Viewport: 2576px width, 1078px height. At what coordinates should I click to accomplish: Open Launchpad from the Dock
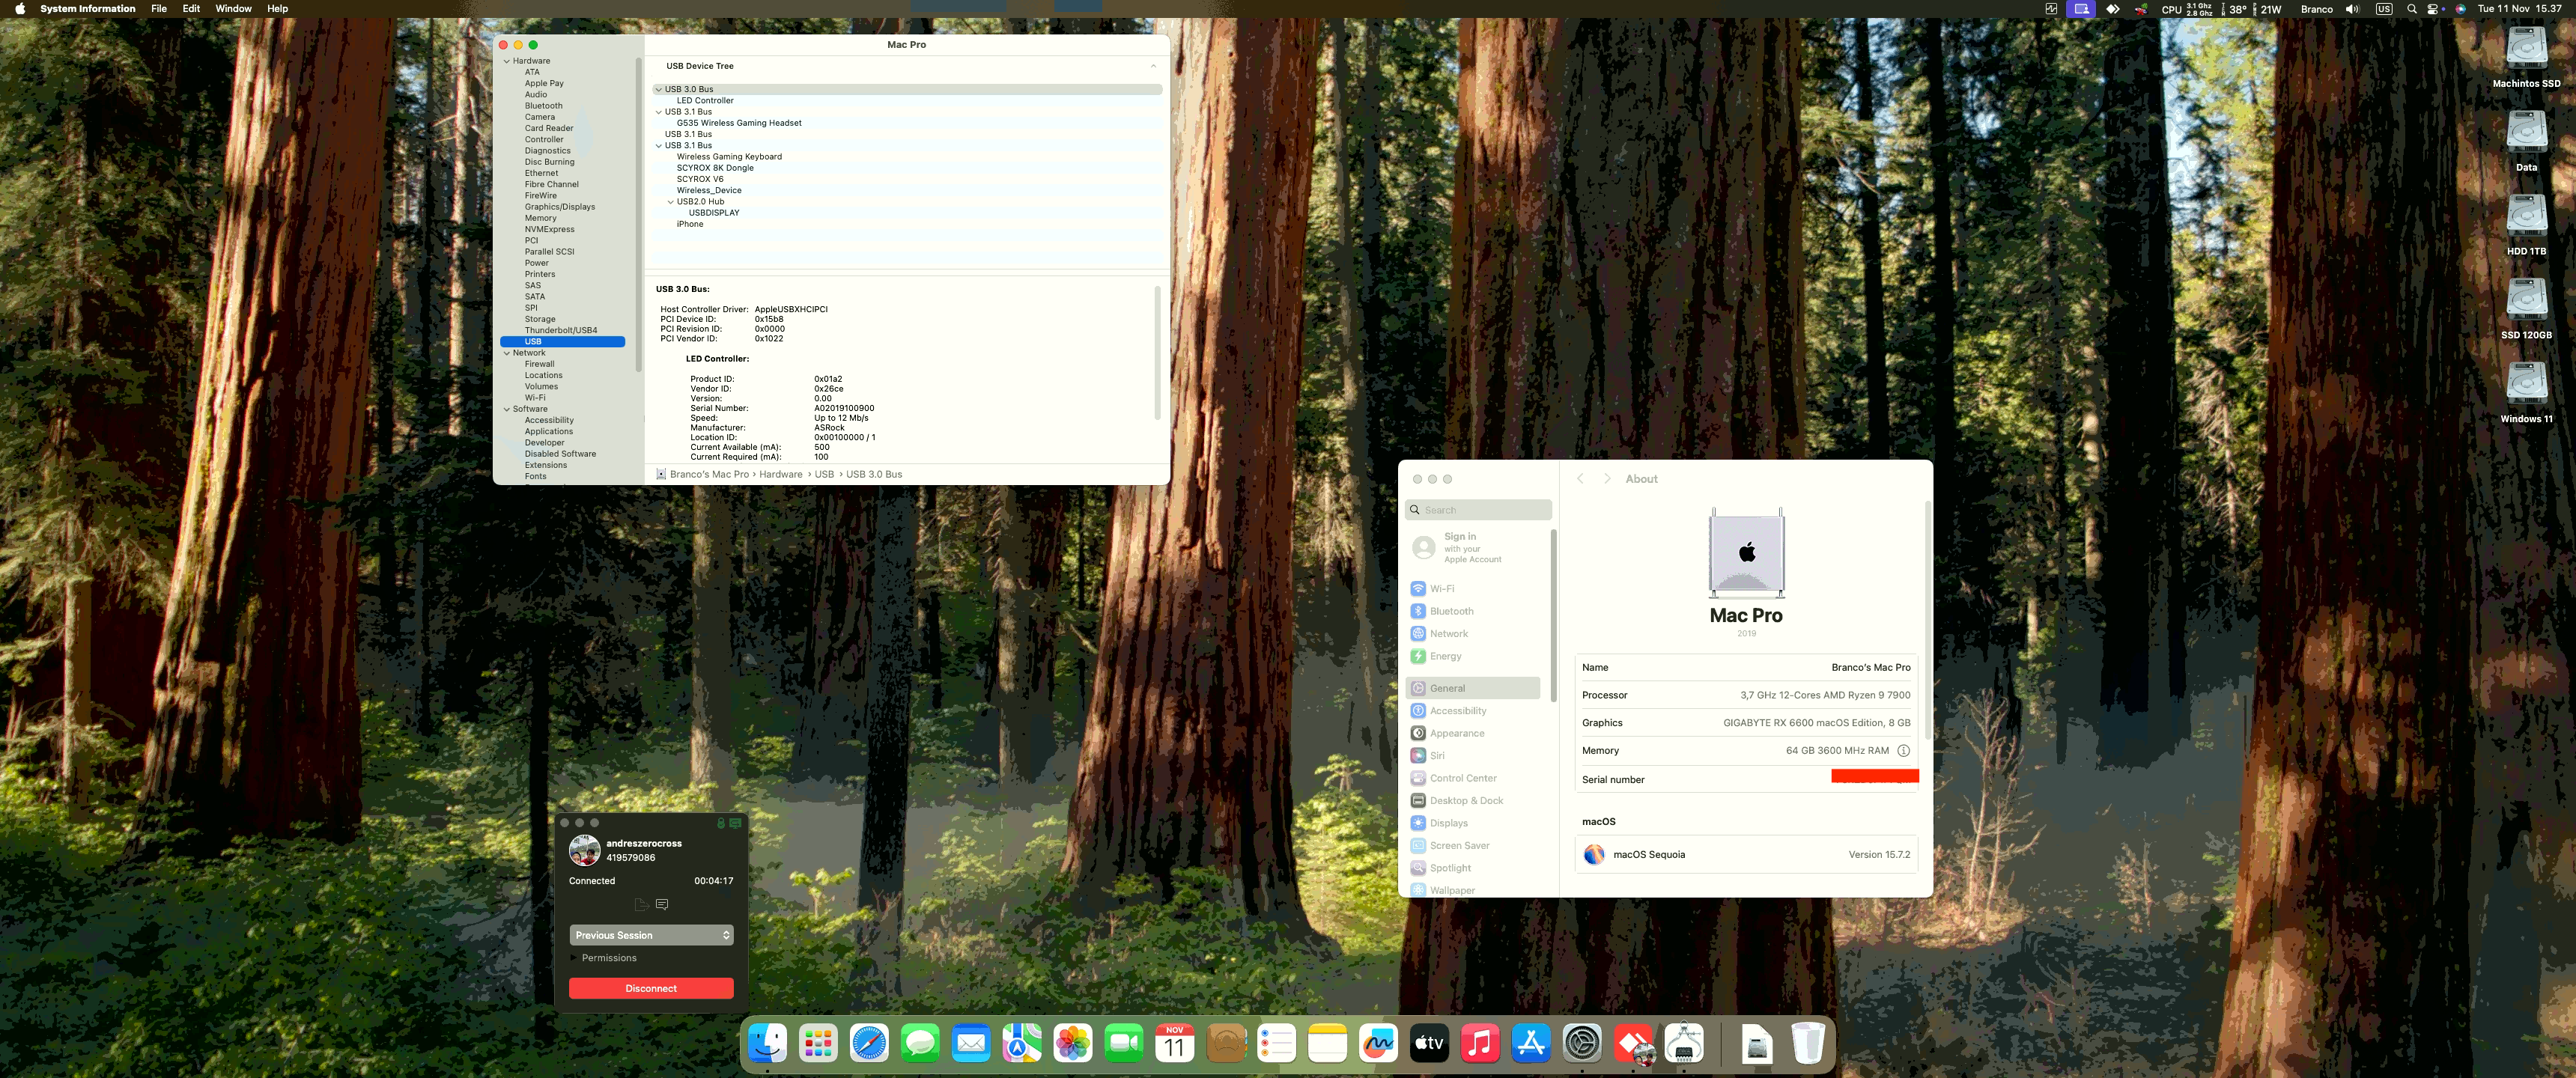tap(818, 1044)
